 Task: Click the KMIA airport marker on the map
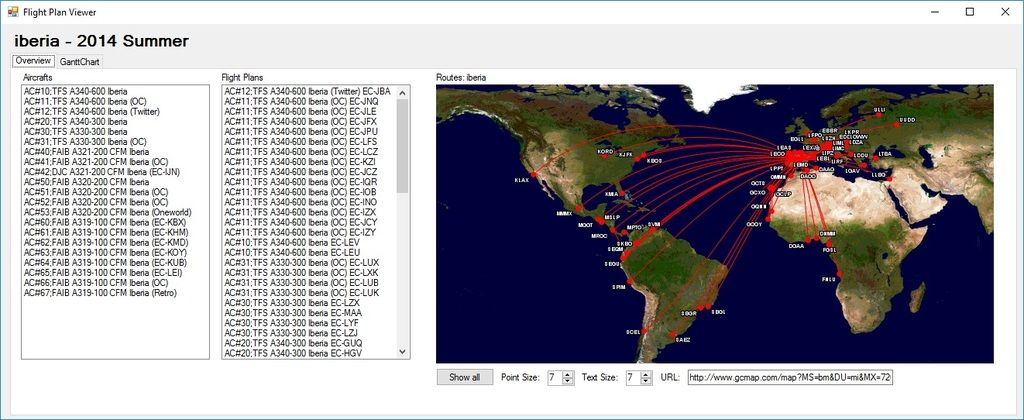620,194
